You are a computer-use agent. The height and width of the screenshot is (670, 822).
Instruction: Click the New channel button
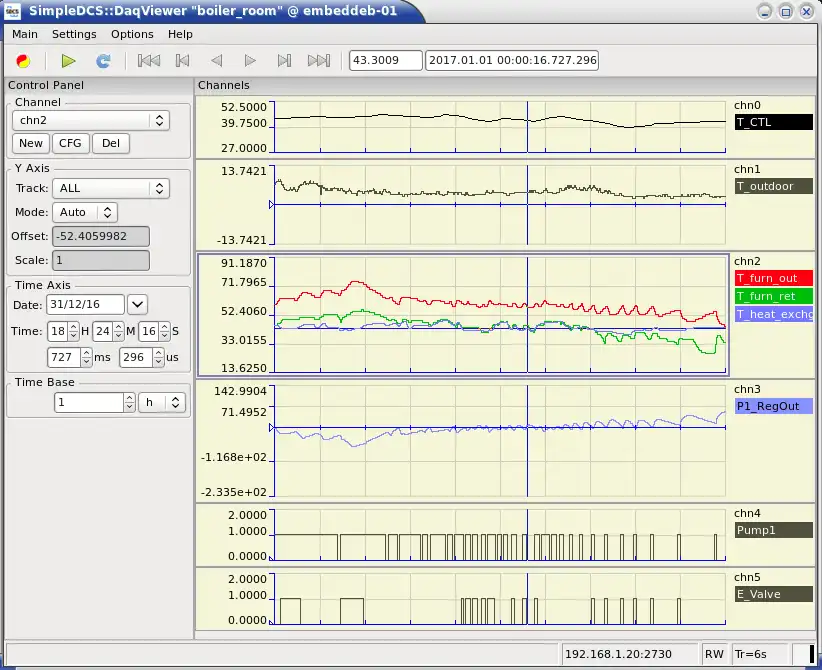click(31, 143)
